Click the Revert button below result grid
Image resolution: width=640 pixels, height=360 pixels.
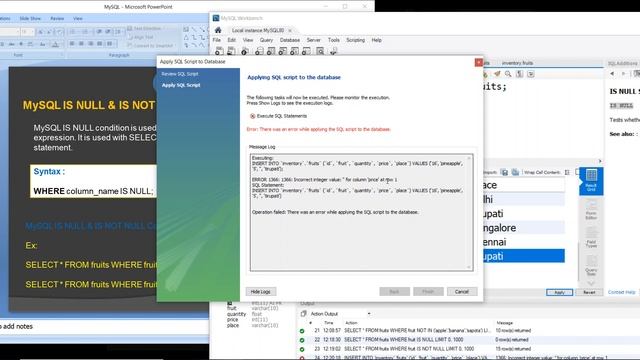(x=589, y=292)
